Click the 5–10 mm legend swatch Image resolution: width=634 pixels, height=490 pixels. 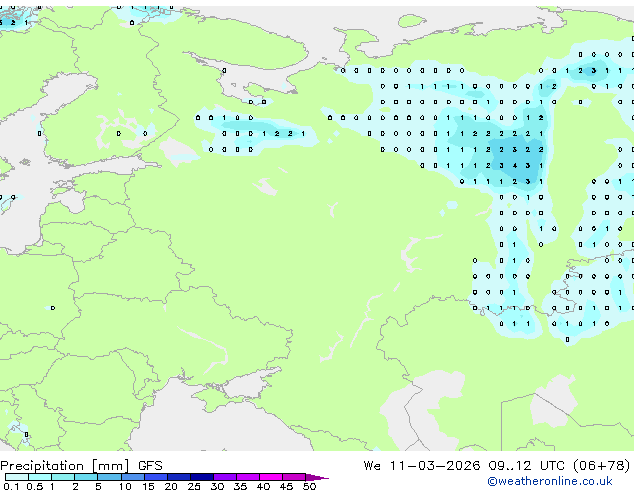coord(109,477)
